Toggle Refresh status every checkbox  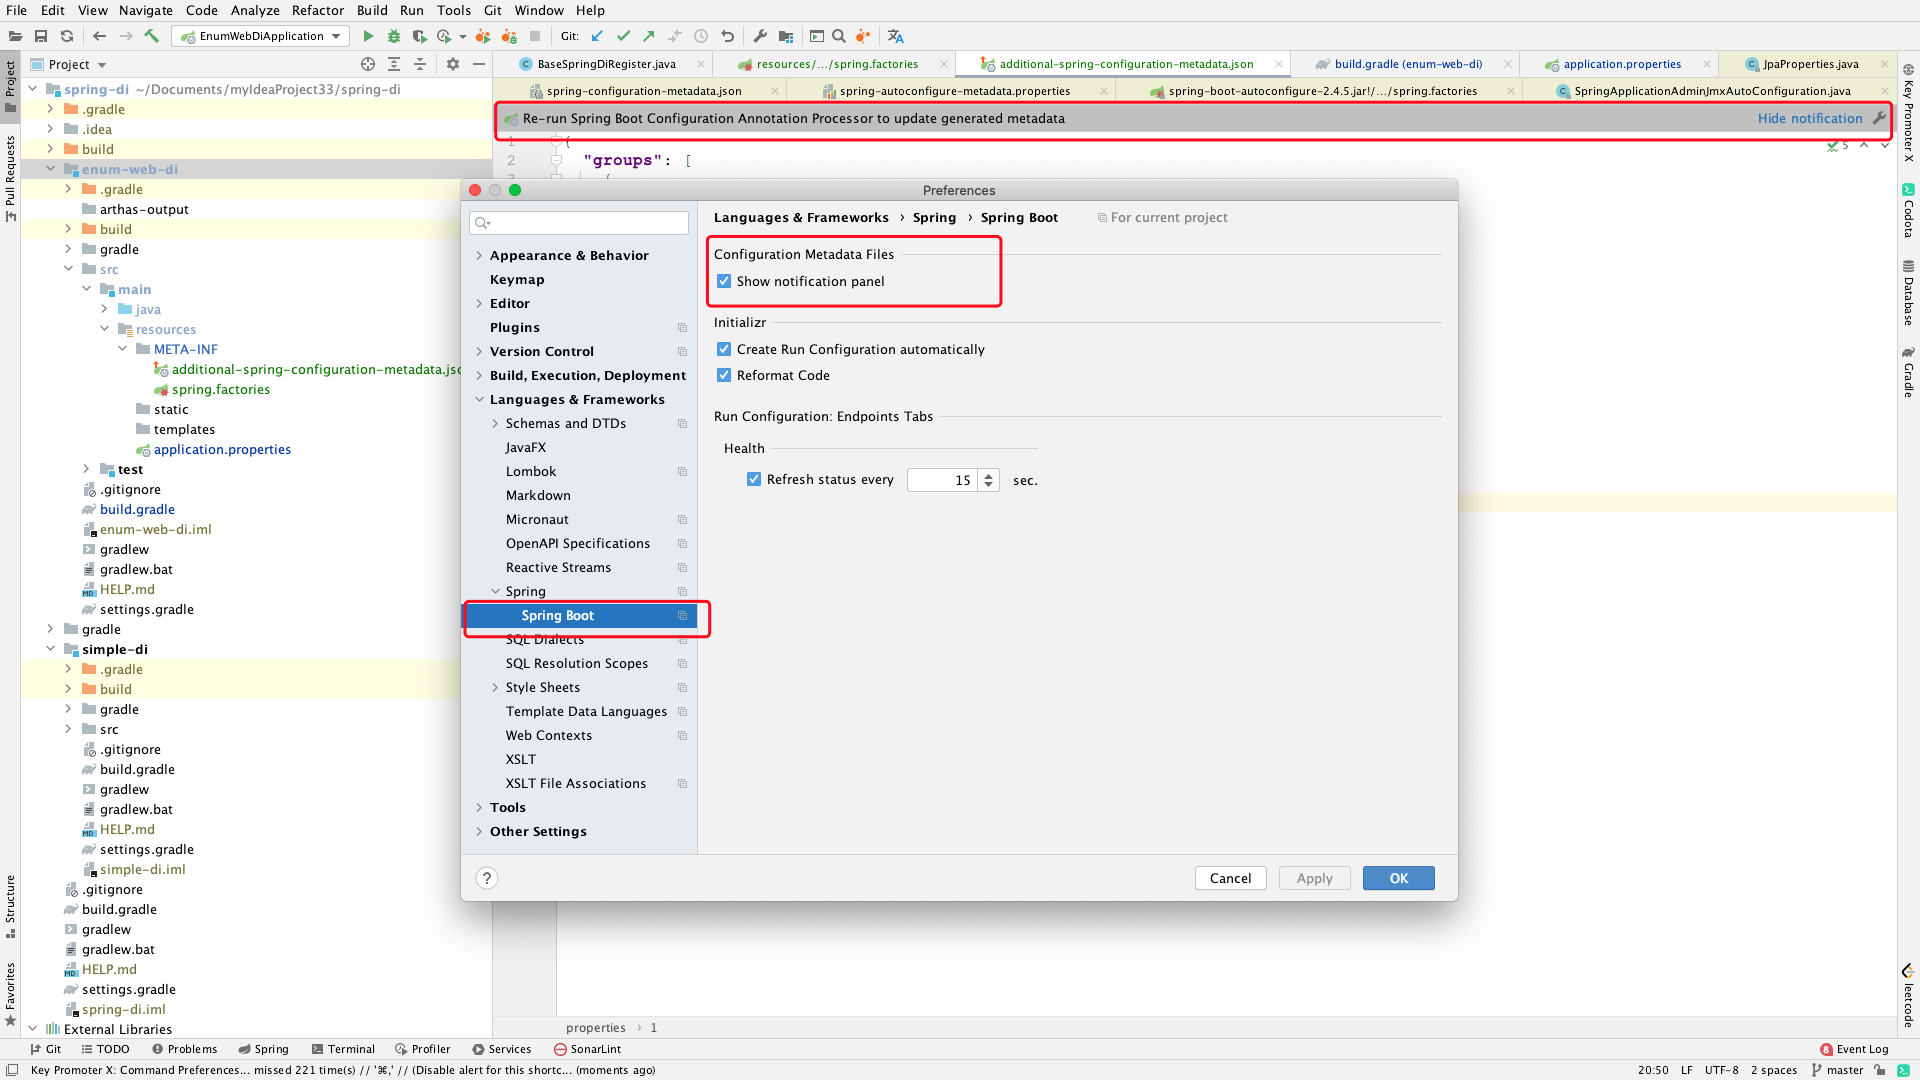754,479
